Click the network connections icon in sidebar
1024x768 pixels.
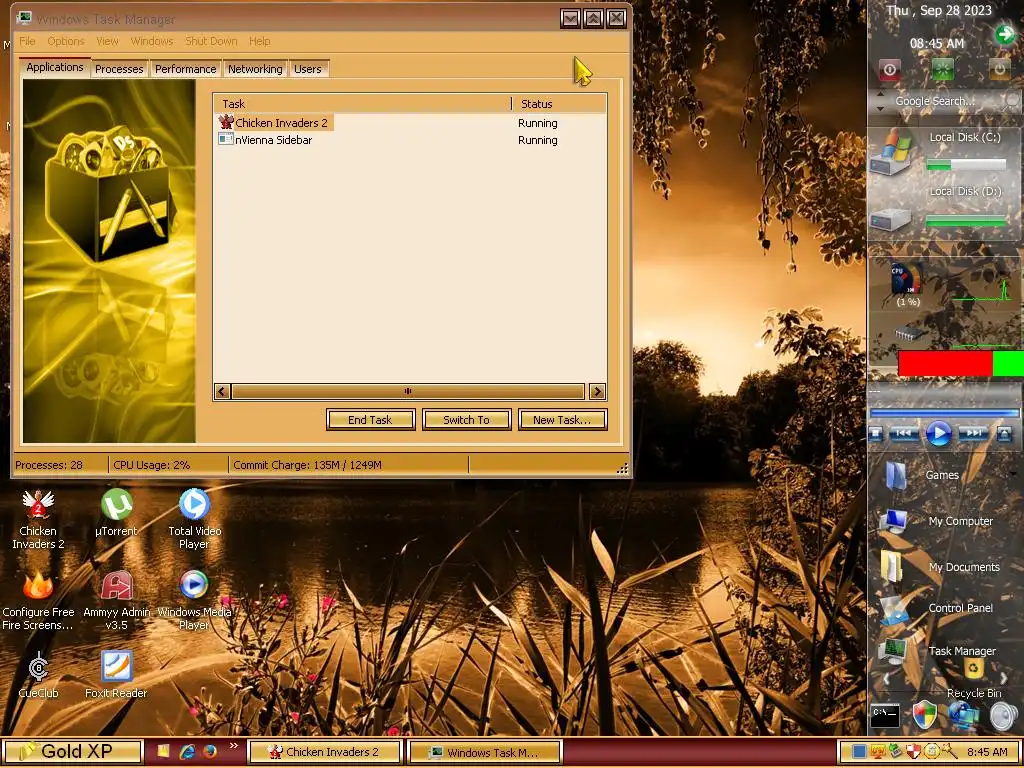coord(963,716)
